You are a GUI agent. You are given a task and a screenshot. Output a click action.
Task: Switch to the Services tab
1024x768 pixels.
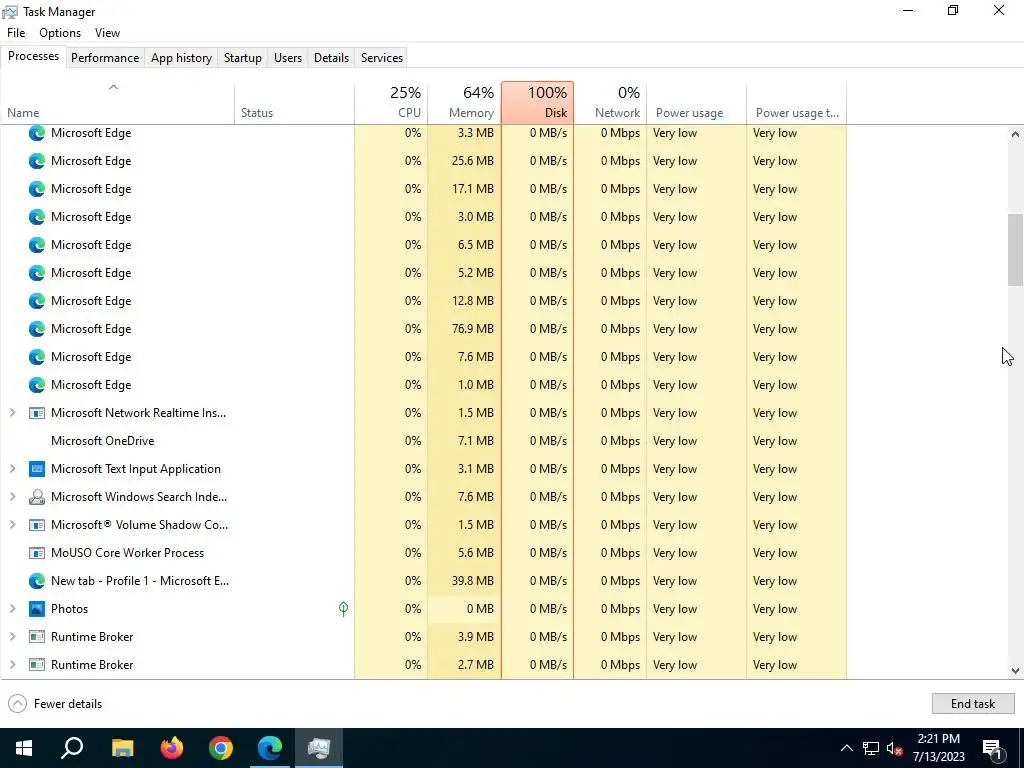(382, 57)
